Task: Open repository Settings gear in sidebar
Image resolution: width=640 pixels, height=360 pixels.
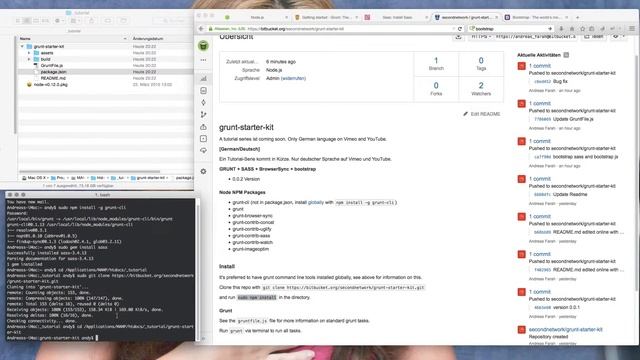Action: (203, 171)
